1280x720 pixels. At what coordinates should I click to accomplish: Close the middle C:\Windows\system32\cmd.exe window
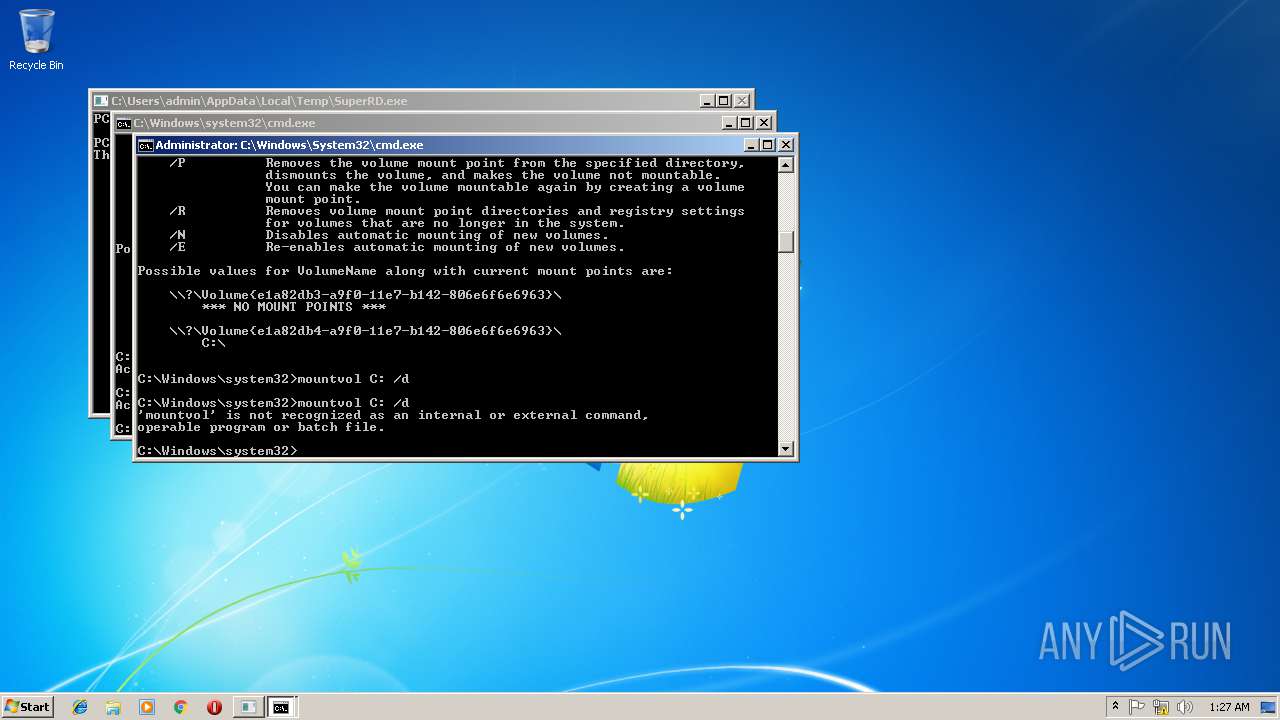tap(763, 123)
